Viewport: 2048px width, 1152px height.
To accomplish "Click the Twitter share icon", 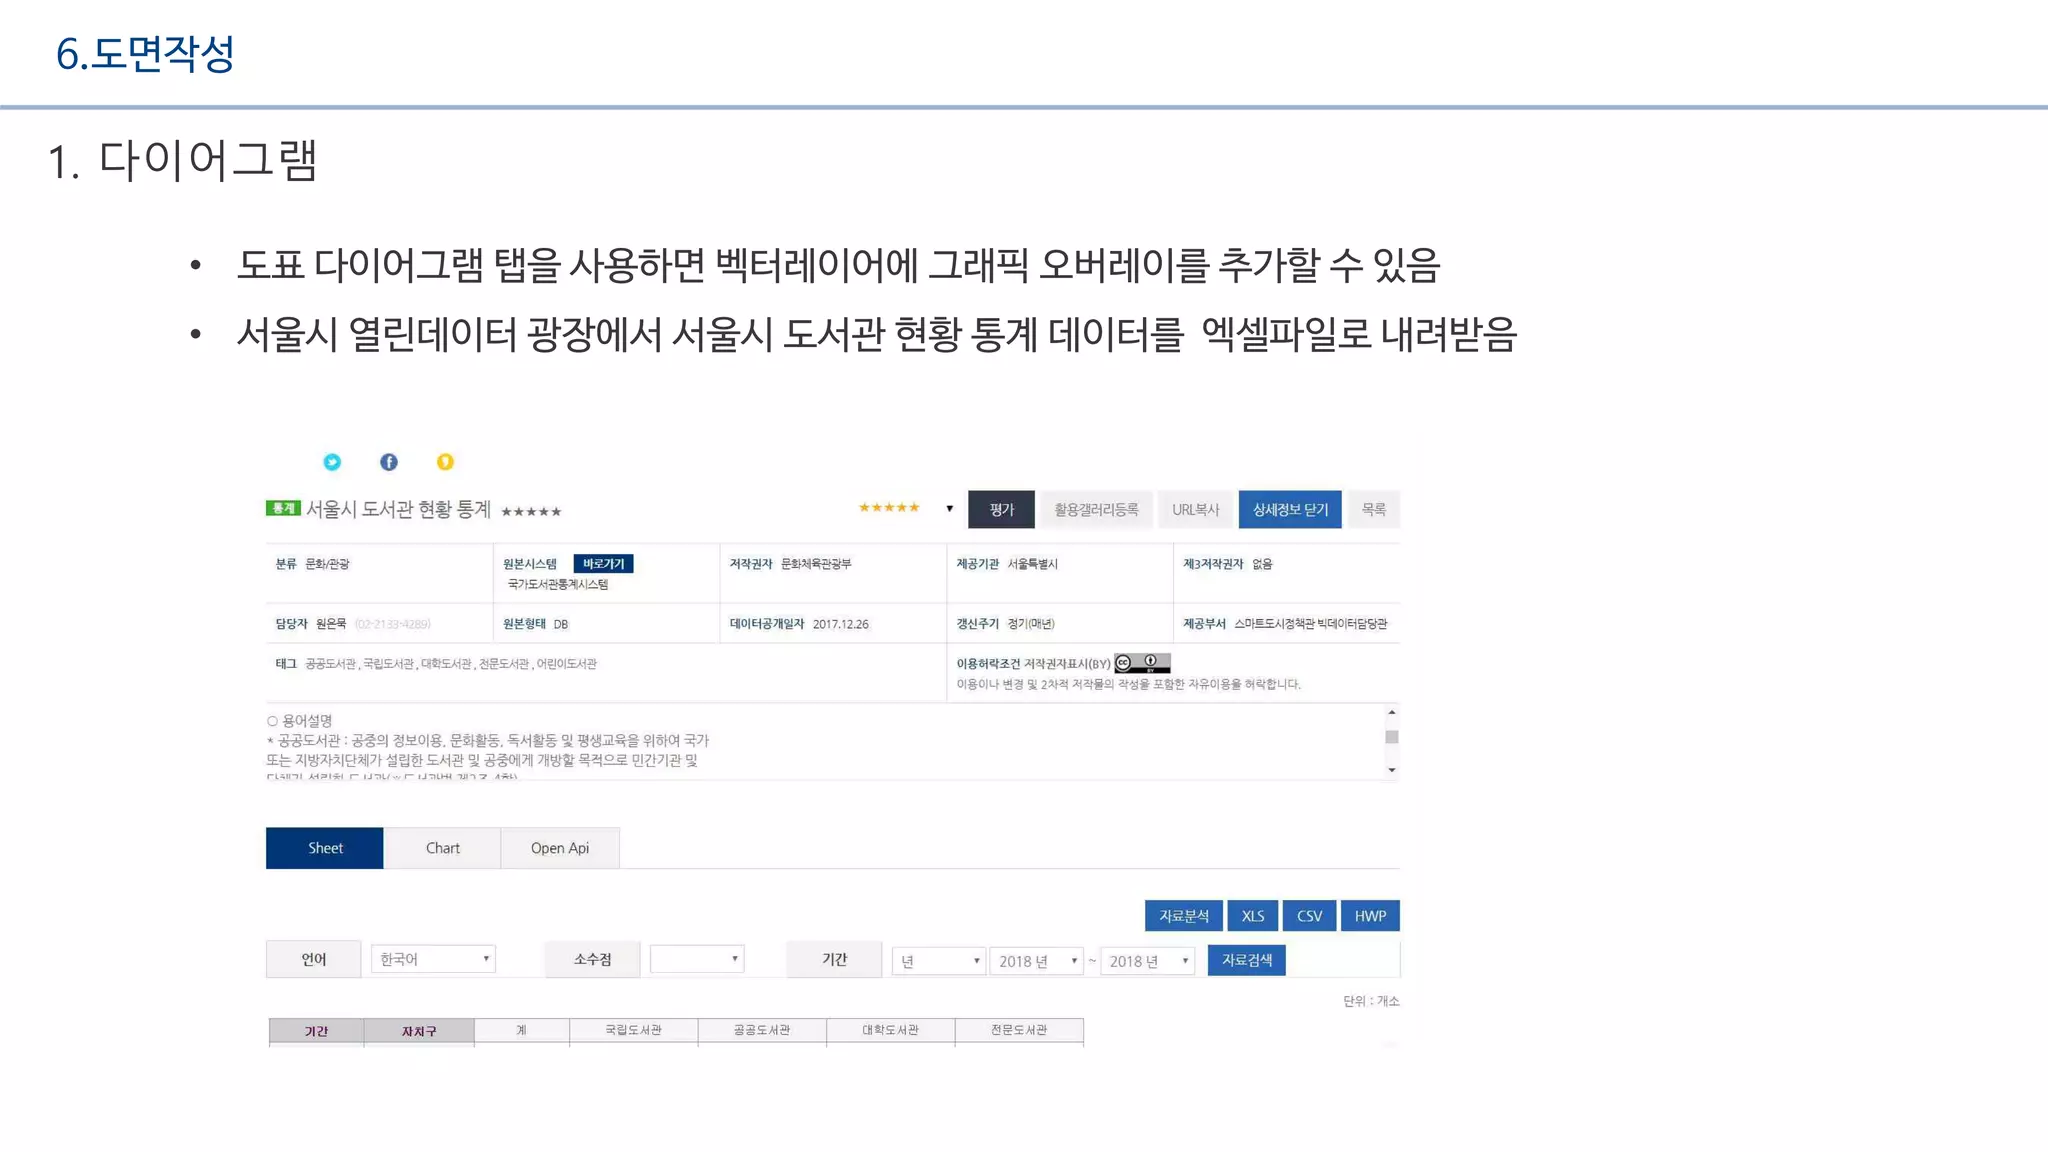I will click(332, 461).
